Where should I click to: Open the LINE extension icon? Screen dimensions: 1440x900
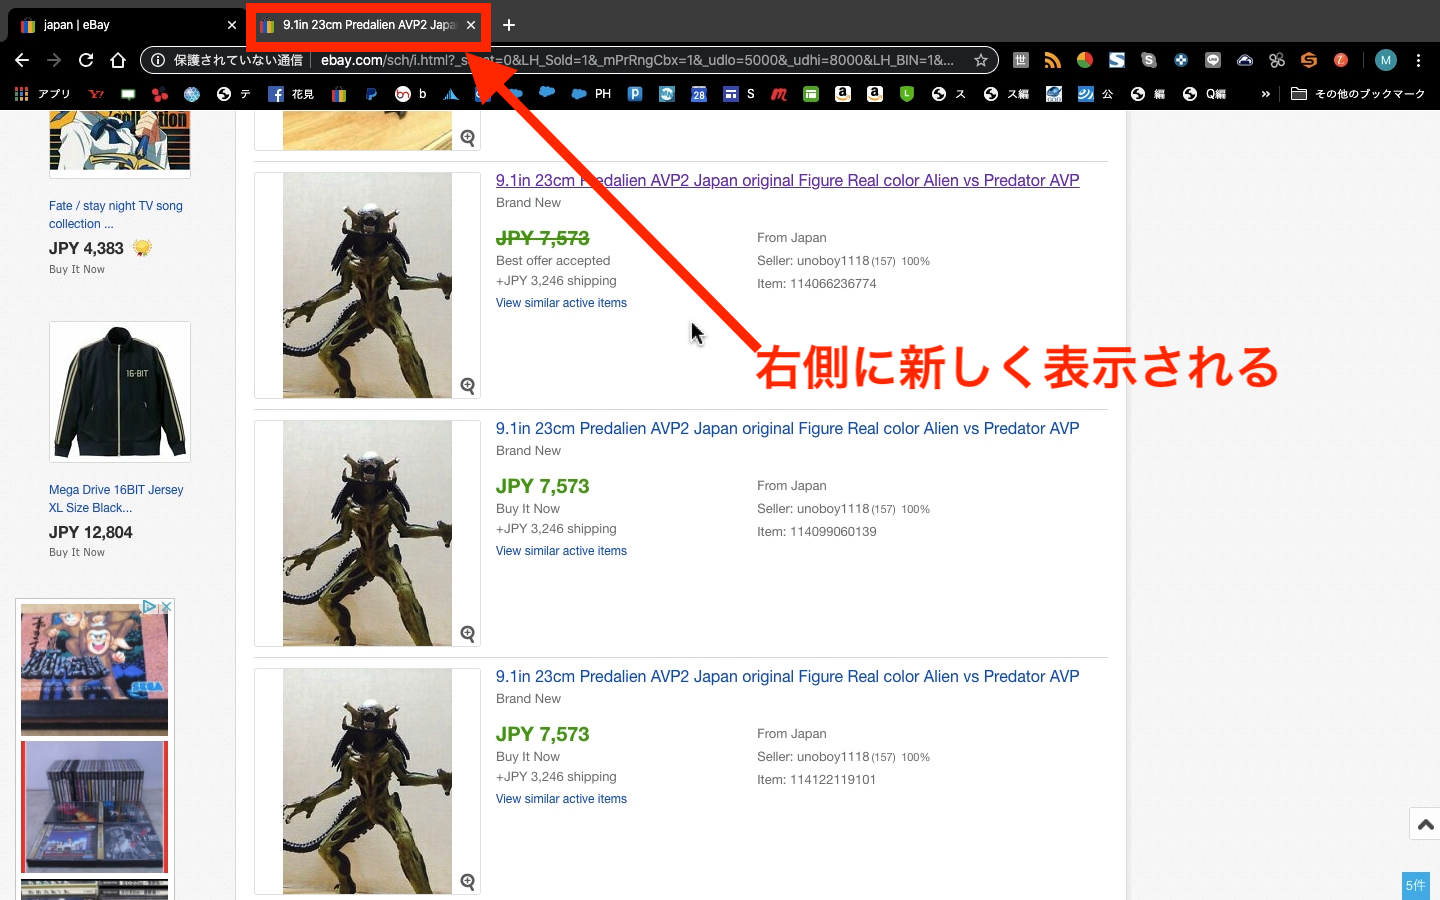[x=1213, y=60]
